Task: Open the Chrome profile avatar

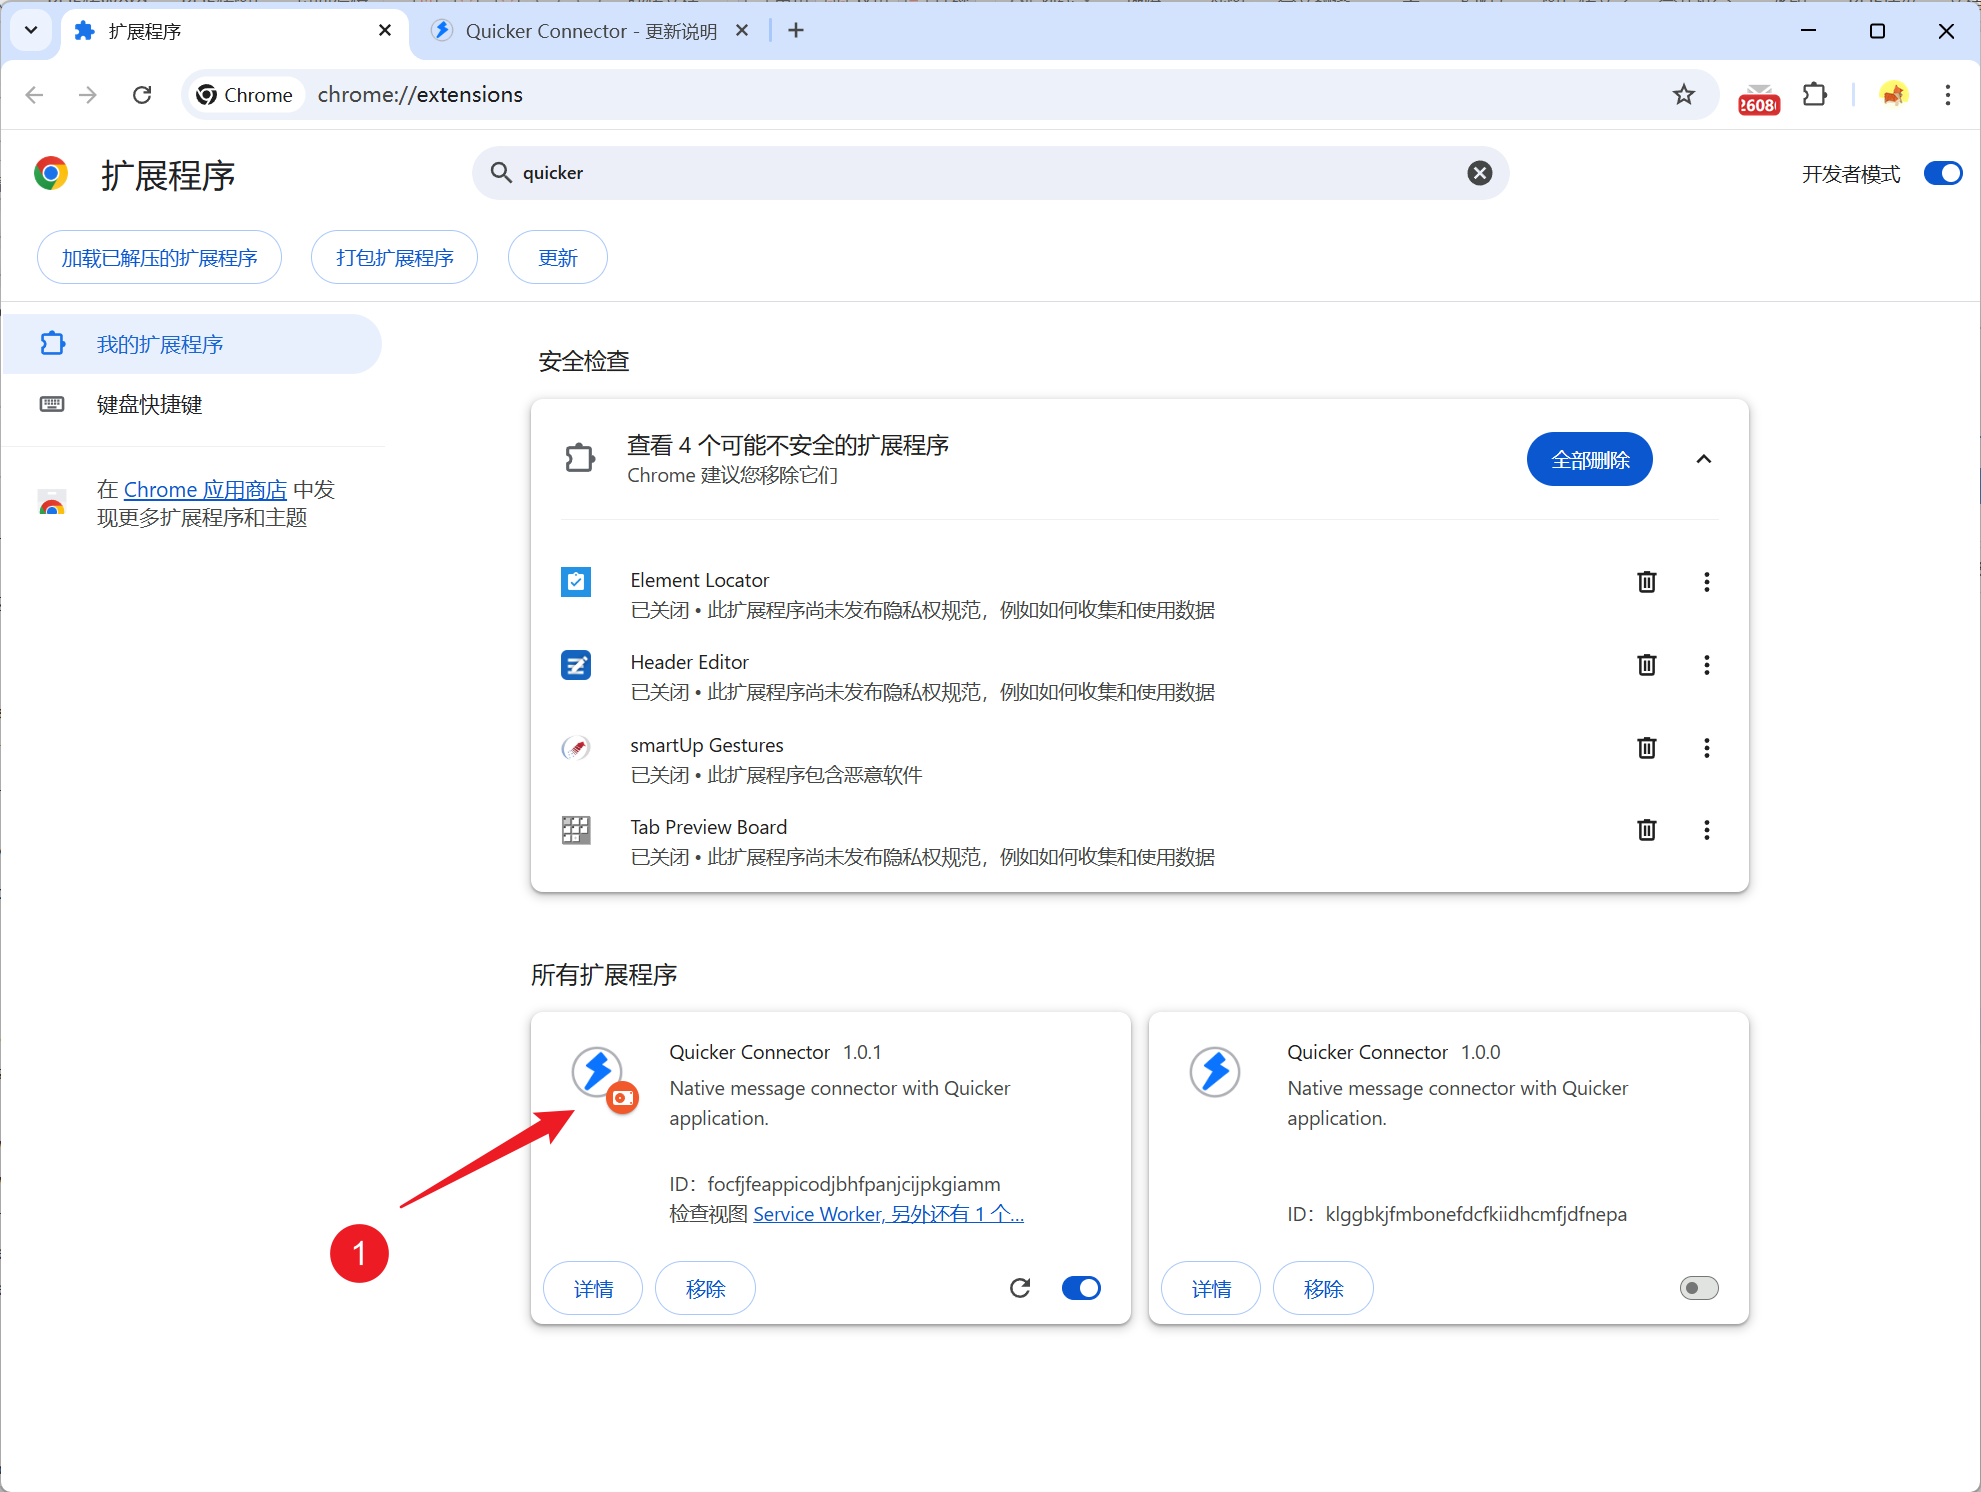Action: 1893,95
